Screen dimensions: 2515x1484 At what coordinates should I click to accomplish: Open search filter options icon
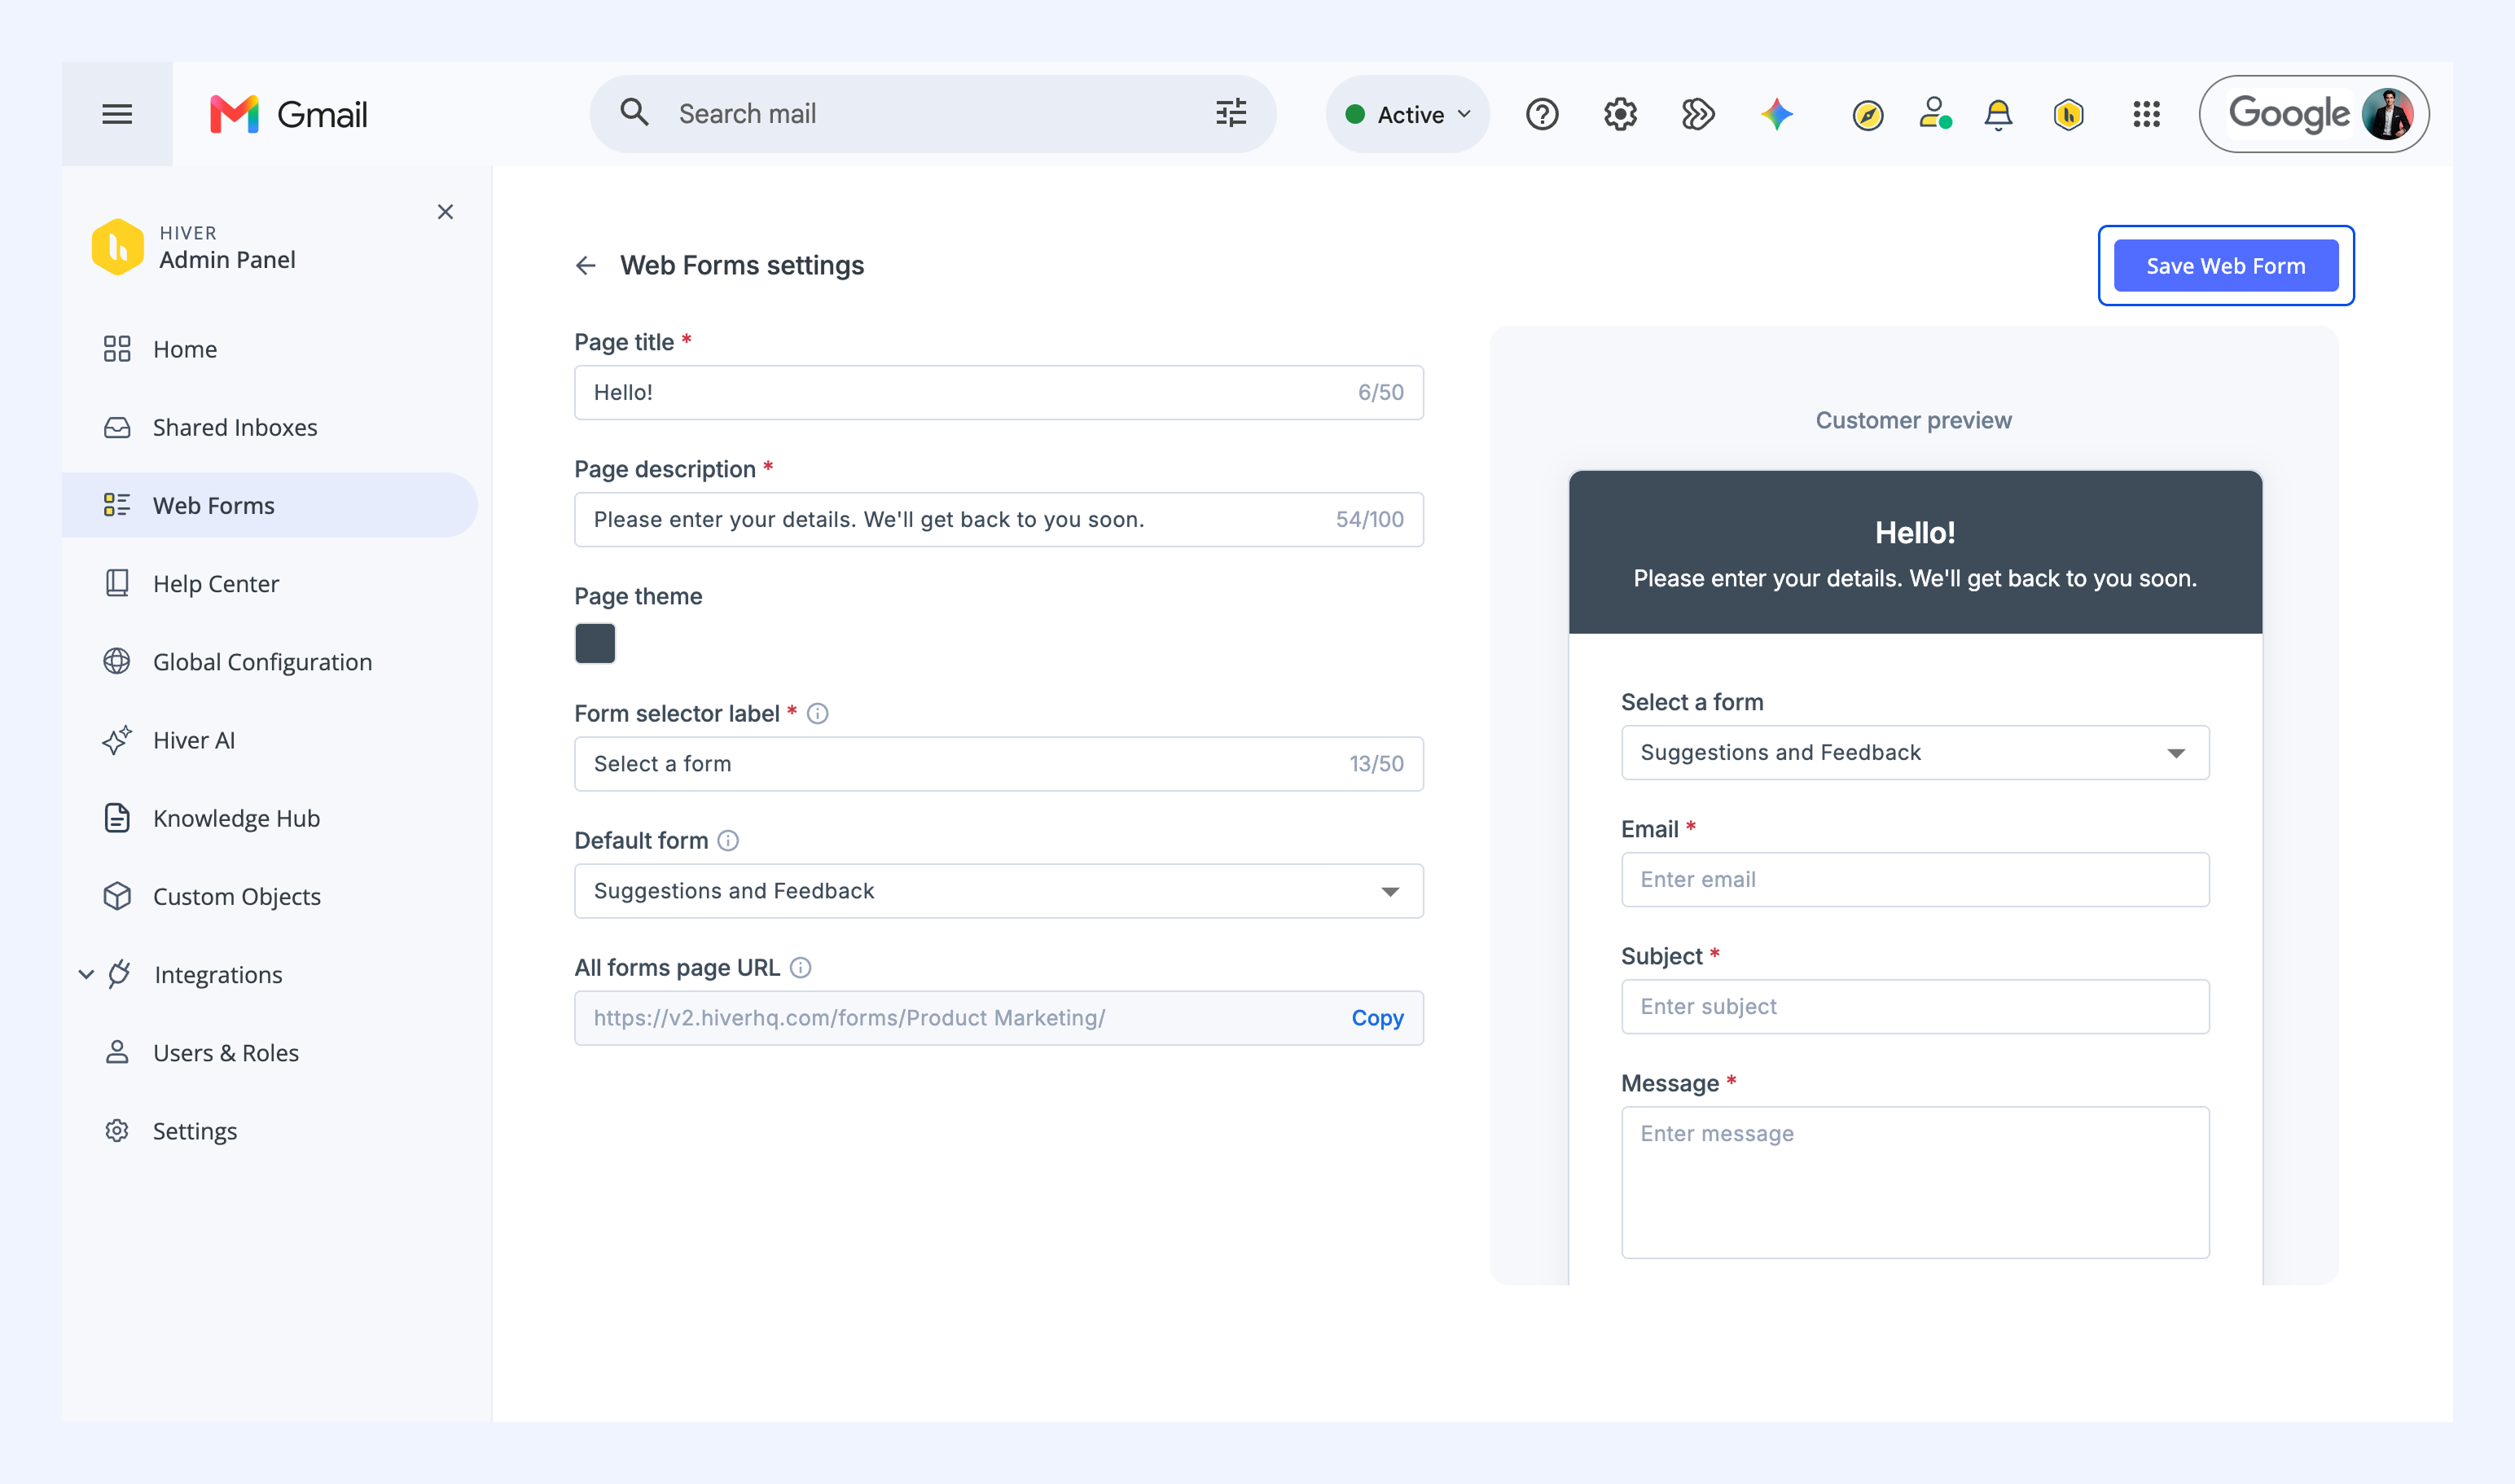[x=1231, y=113]
